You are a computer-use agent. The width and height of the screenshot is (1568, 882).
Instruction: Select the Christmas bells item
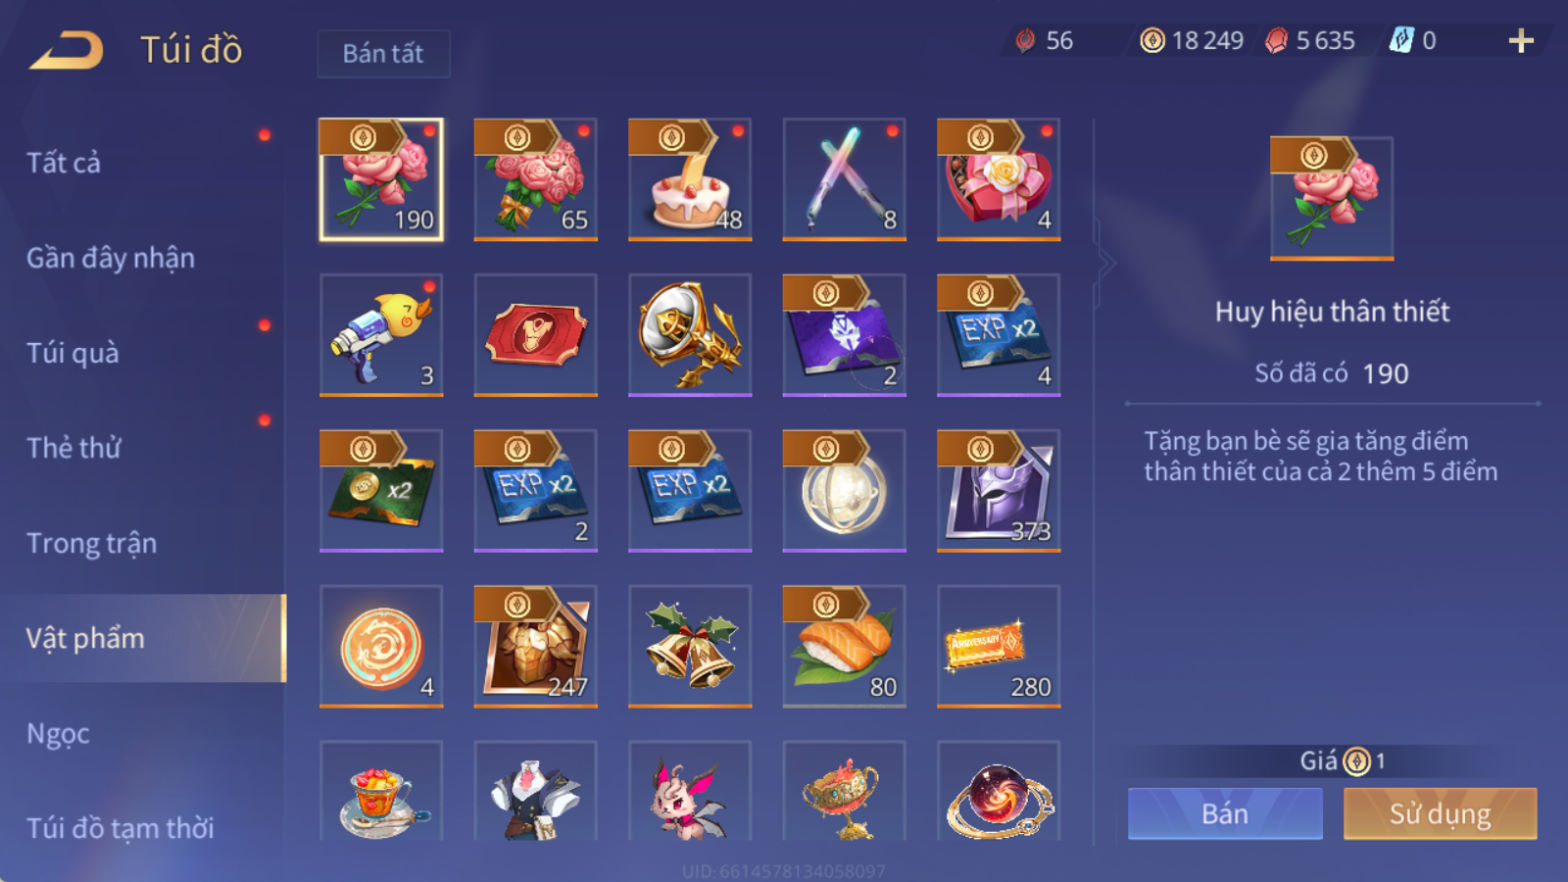tap(690, 647)
